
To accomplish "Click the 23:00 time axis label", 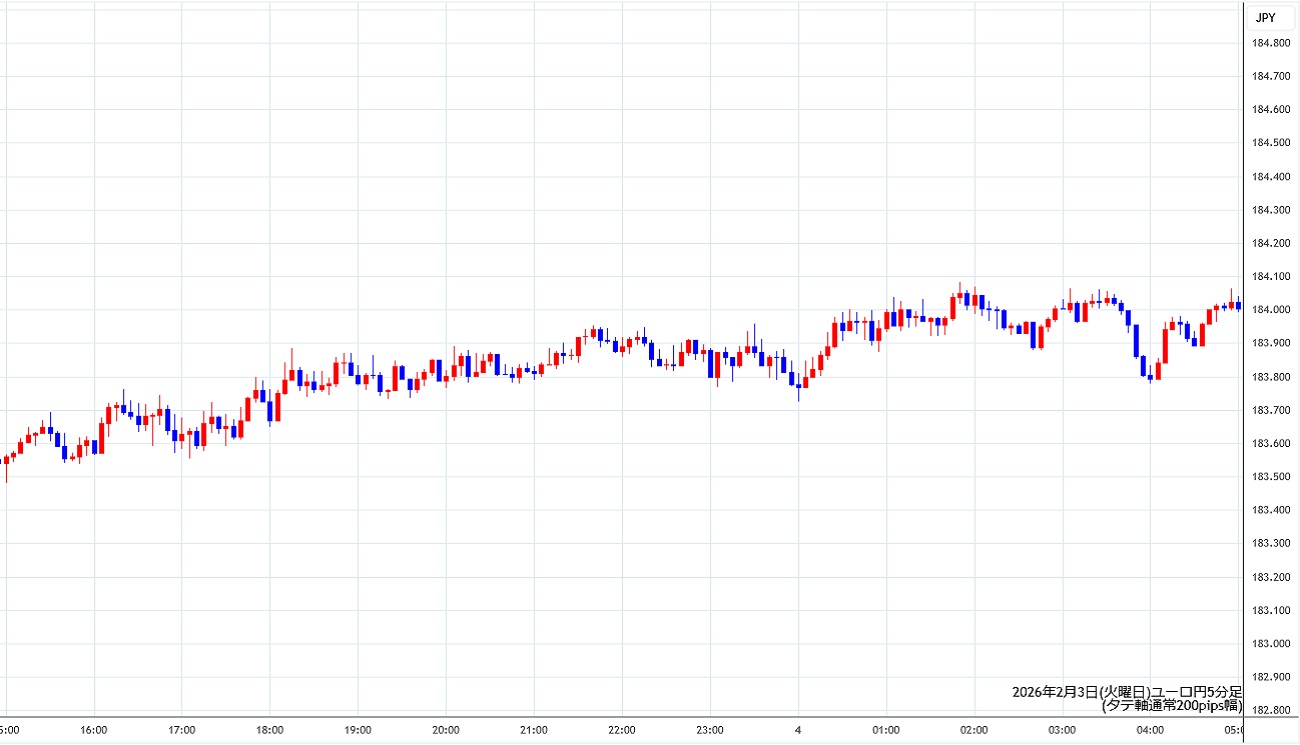I will [710, 730].
